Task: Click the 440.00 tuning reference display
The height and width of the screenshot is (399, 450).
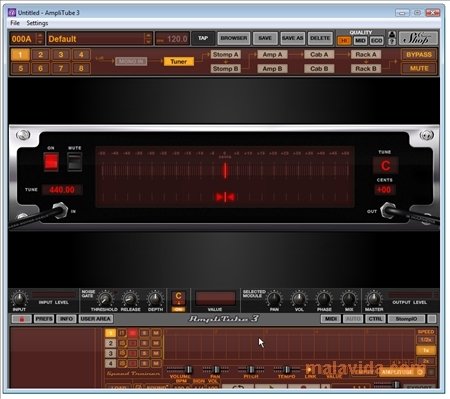Action: (x=62, y=190)
